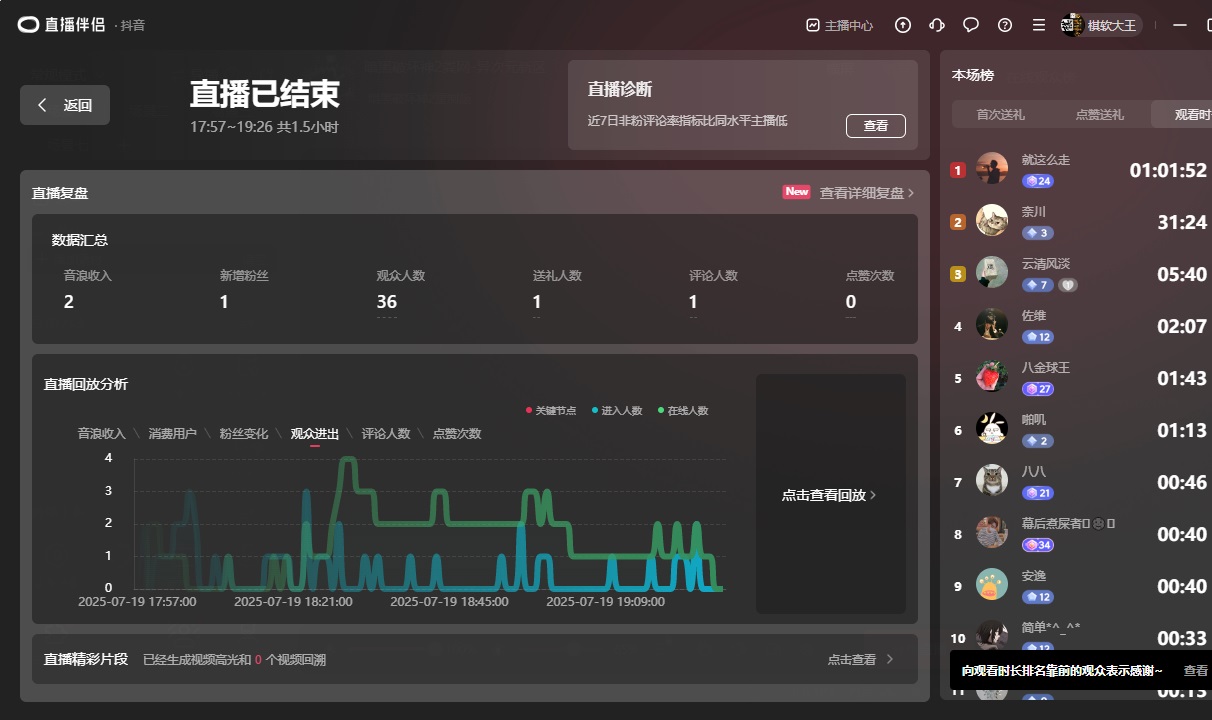
Task: Select the 粉丝变化 chart tab
Action: point(244,434)
